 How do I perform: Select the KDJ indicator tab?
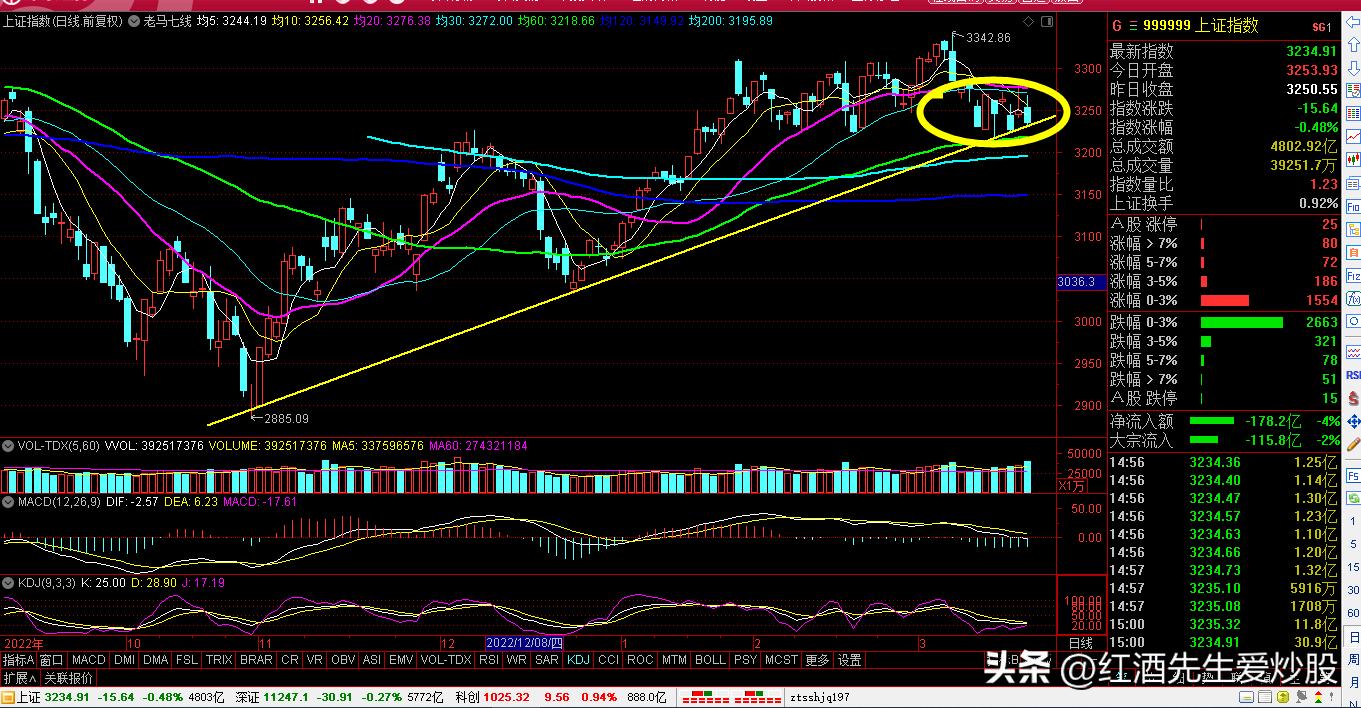(x=578, y=660)
